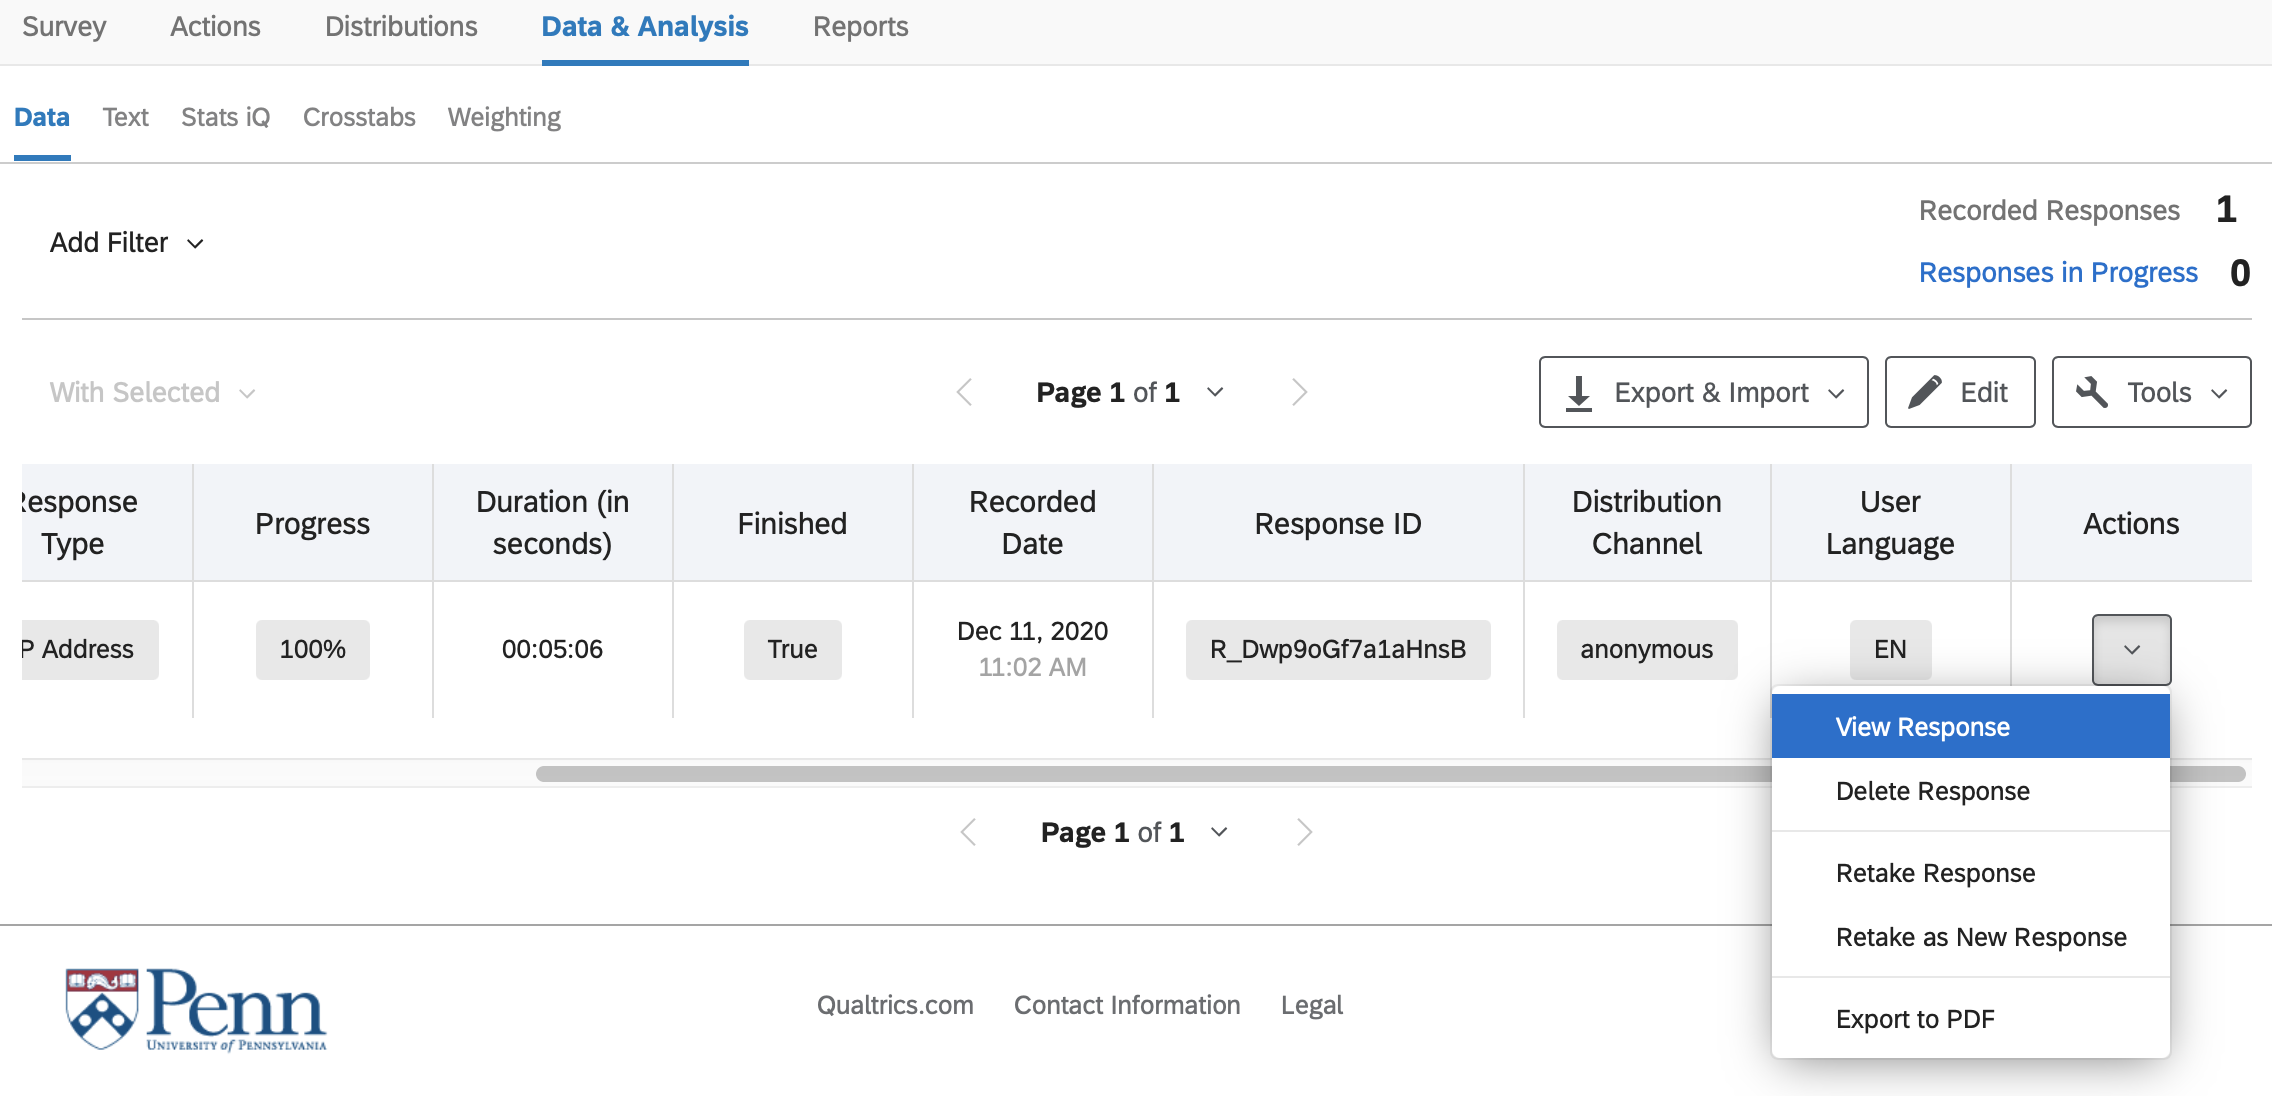
Task: Choose Export to PDF
Action: point(1970,1019)
